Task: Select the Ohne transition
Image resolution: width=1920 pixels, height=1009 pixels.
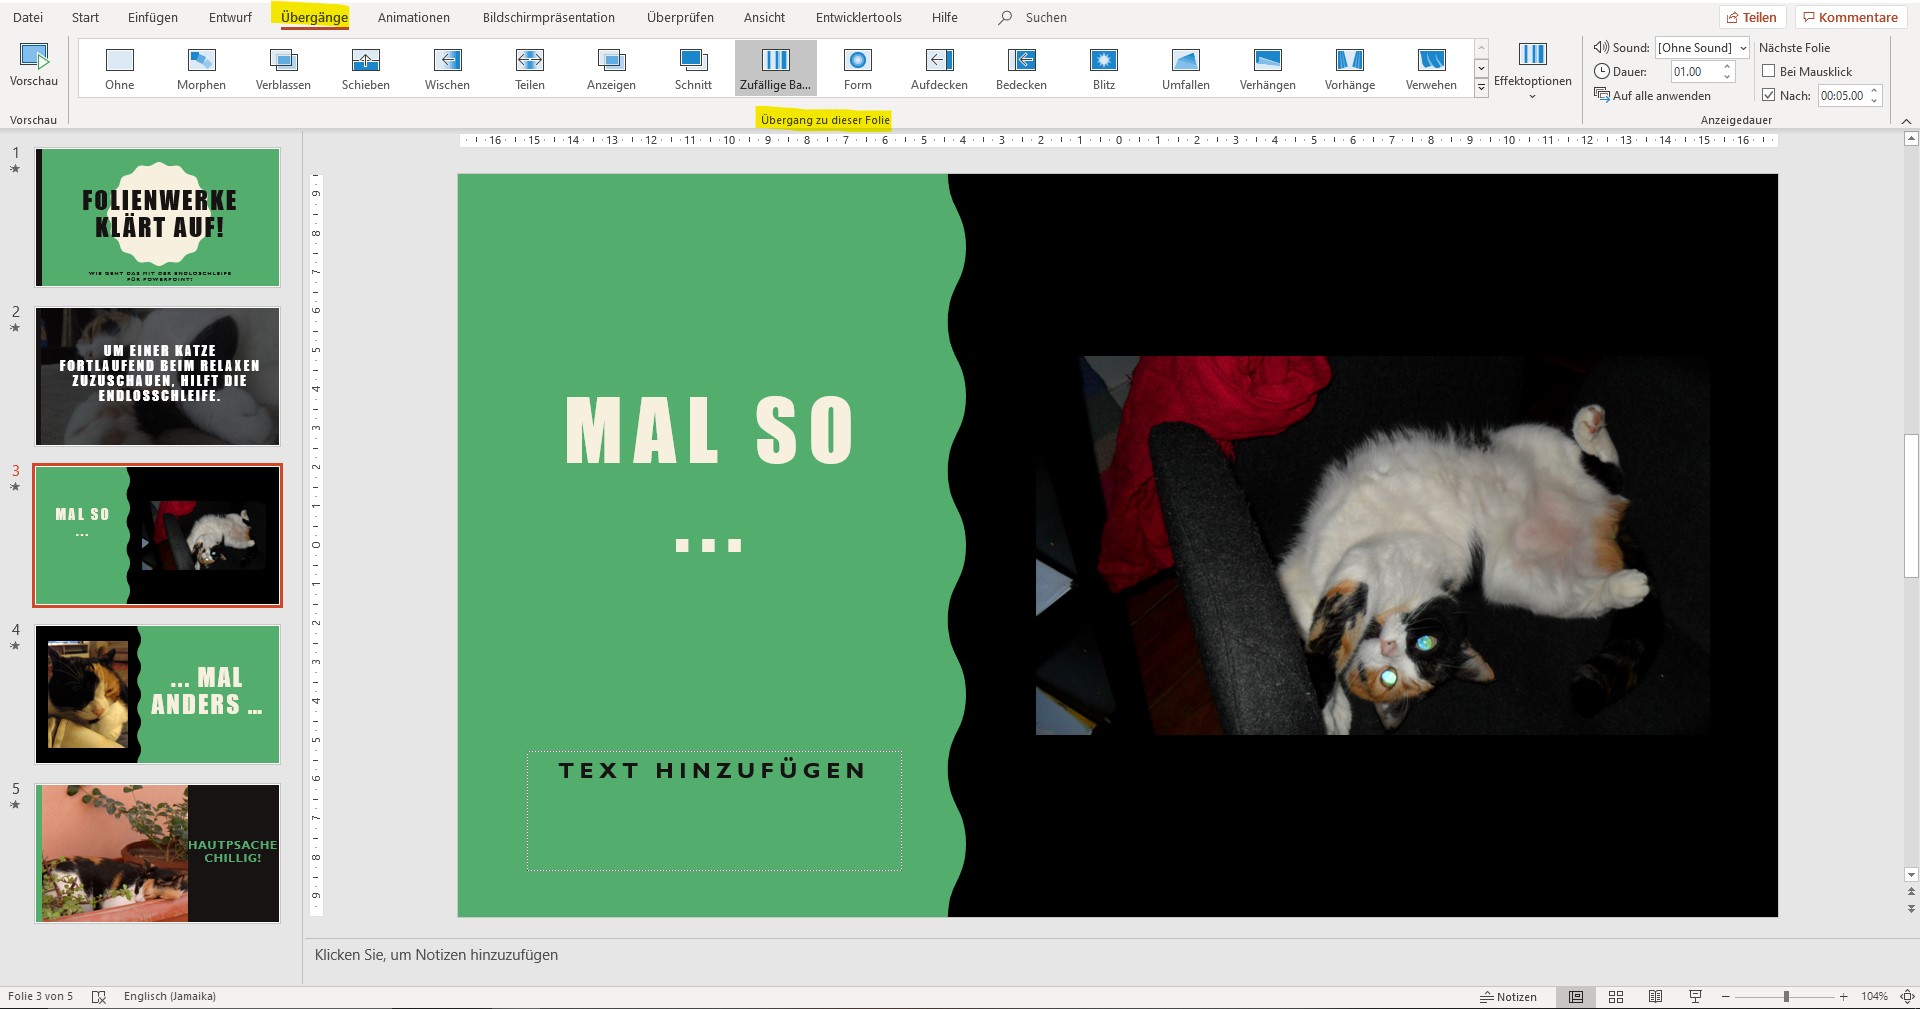Action: (x=120, y=68)
